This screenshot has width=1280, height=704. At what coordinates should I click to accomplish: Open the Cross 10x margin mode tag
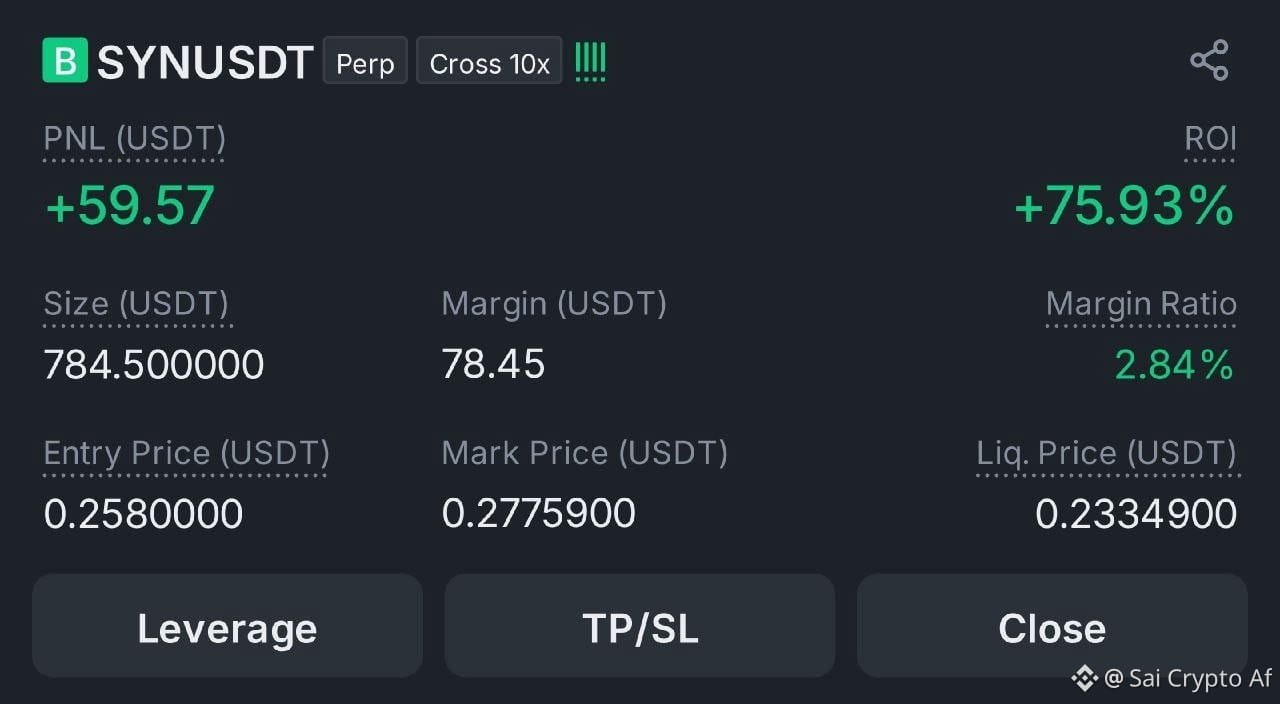(489, 61)
